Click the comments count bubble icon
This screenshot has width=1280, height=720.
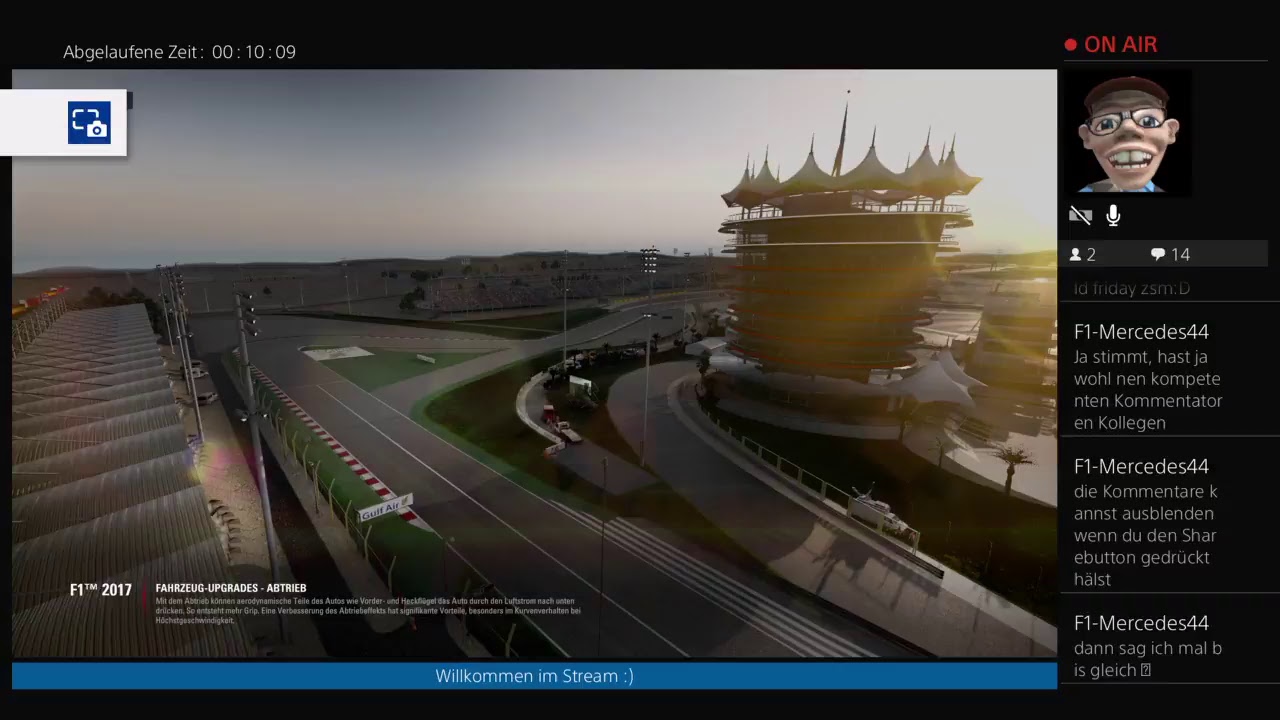pyautogui.click(x=1158, y=255)
